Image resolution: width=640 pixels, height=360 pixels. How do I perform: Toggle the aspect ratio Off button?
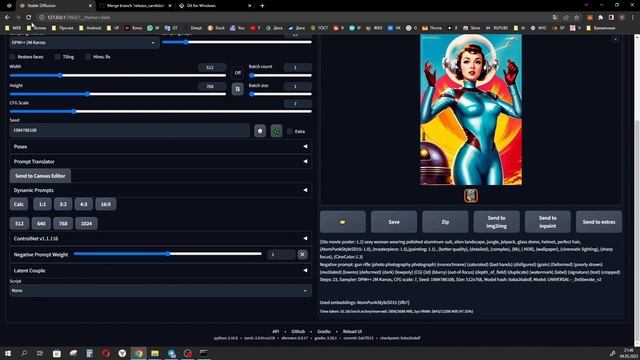click(238, 73)
